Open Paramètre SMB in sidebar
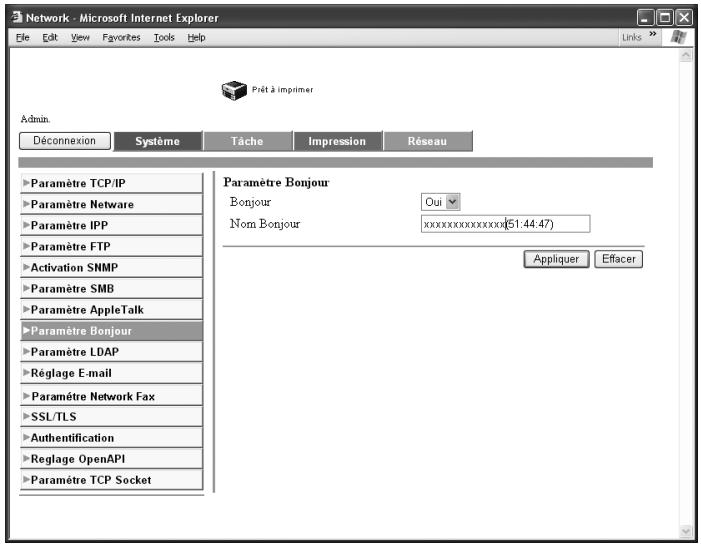Screen dimensions: 701x545 [x=111, y=288]
